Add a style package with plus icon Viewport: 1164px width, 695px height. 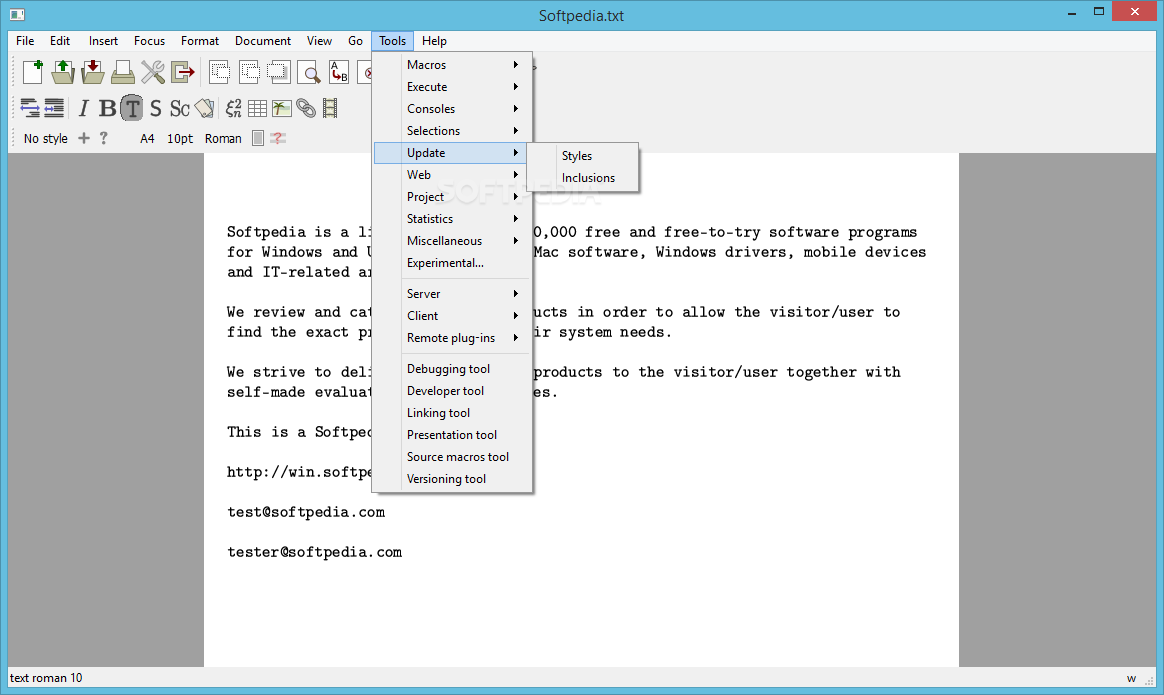84,138
